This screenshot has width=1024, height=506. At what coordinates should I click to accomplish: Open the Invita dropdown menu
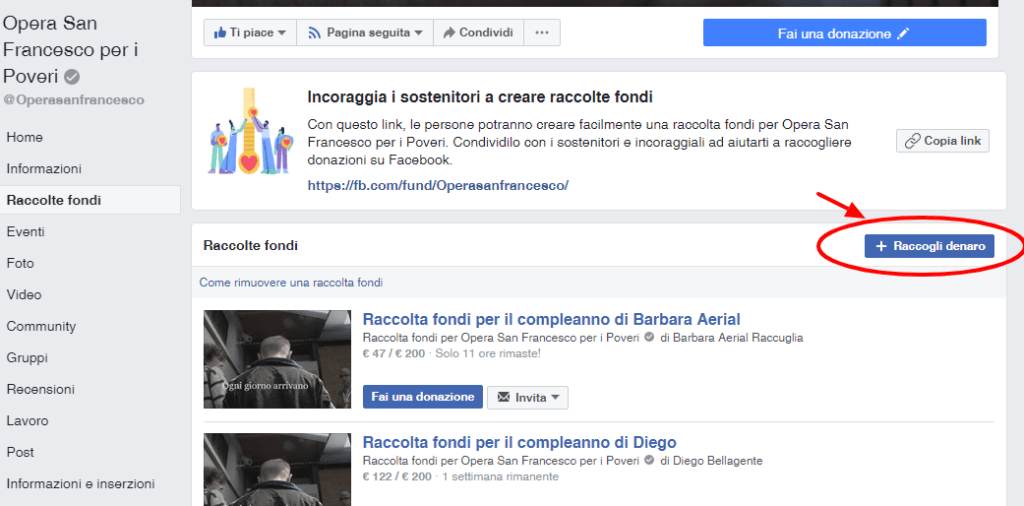pos(528,397)
